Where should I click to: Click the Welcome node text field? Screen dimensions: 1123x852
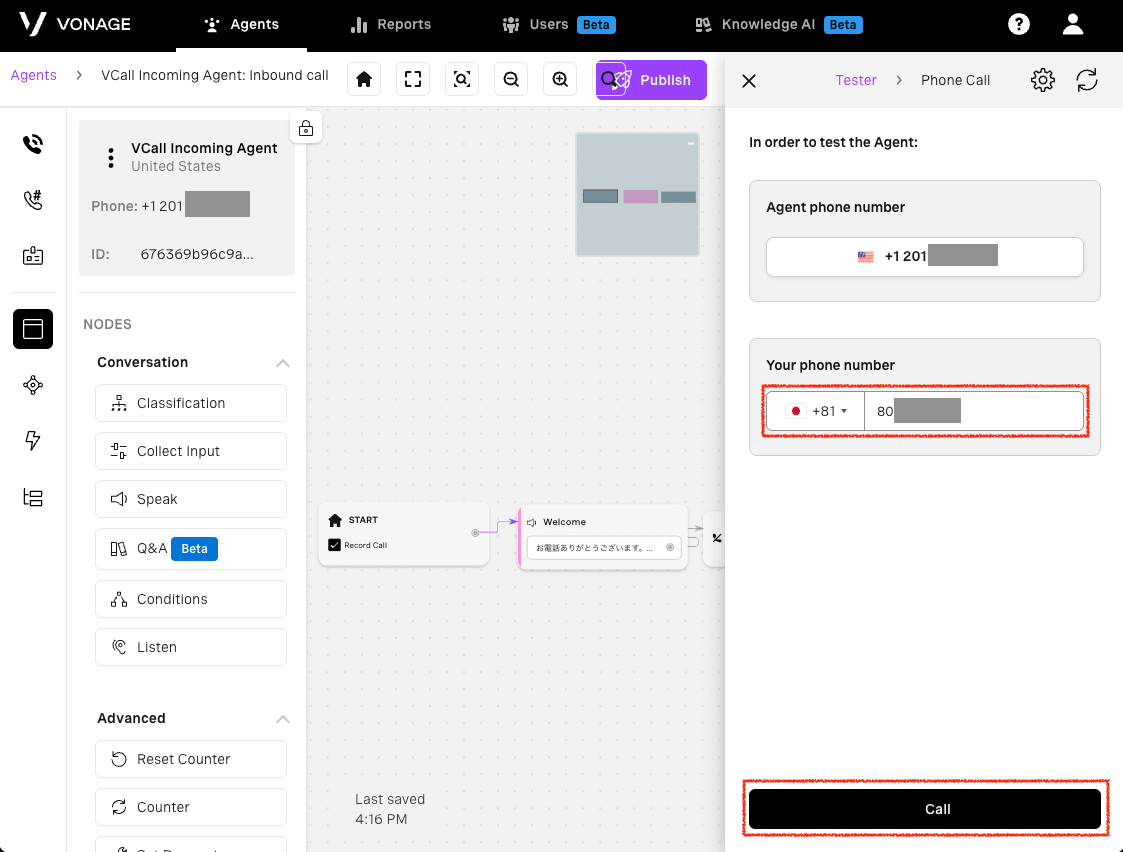604,548
